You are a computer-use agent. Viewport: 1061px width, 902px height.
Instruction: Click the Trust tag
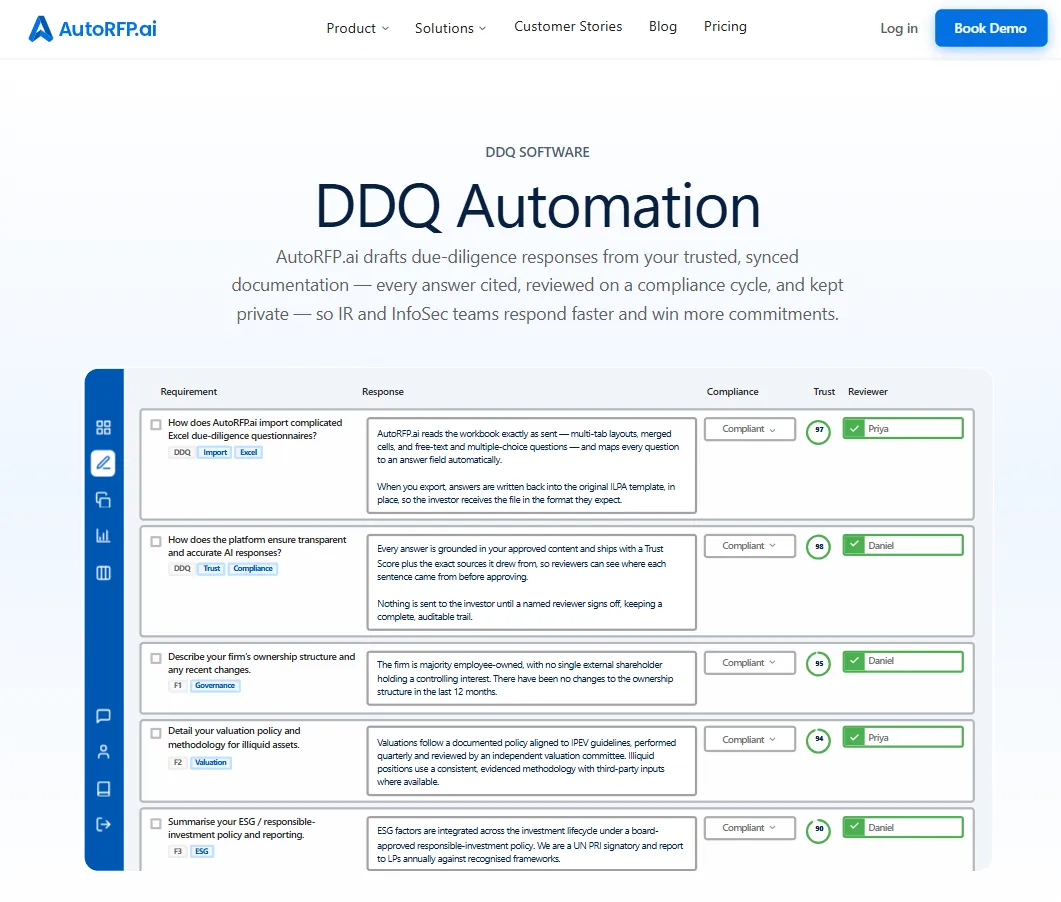pyautogui.click(x=212, y=568)
